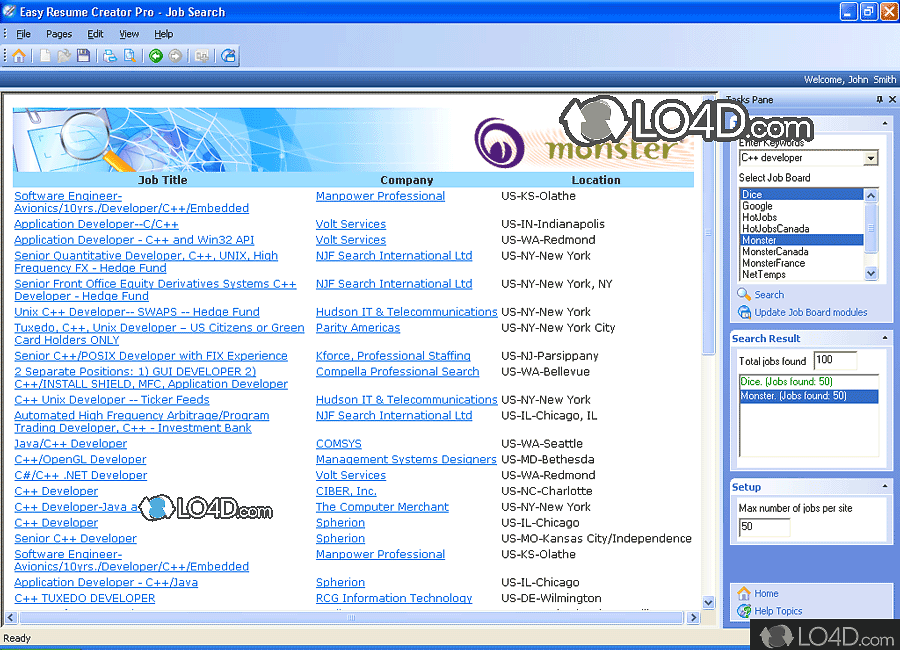This screenshot has height=650, width=900.
Task: Click the Update Job Board modules icon
Action: click(744, 312)
